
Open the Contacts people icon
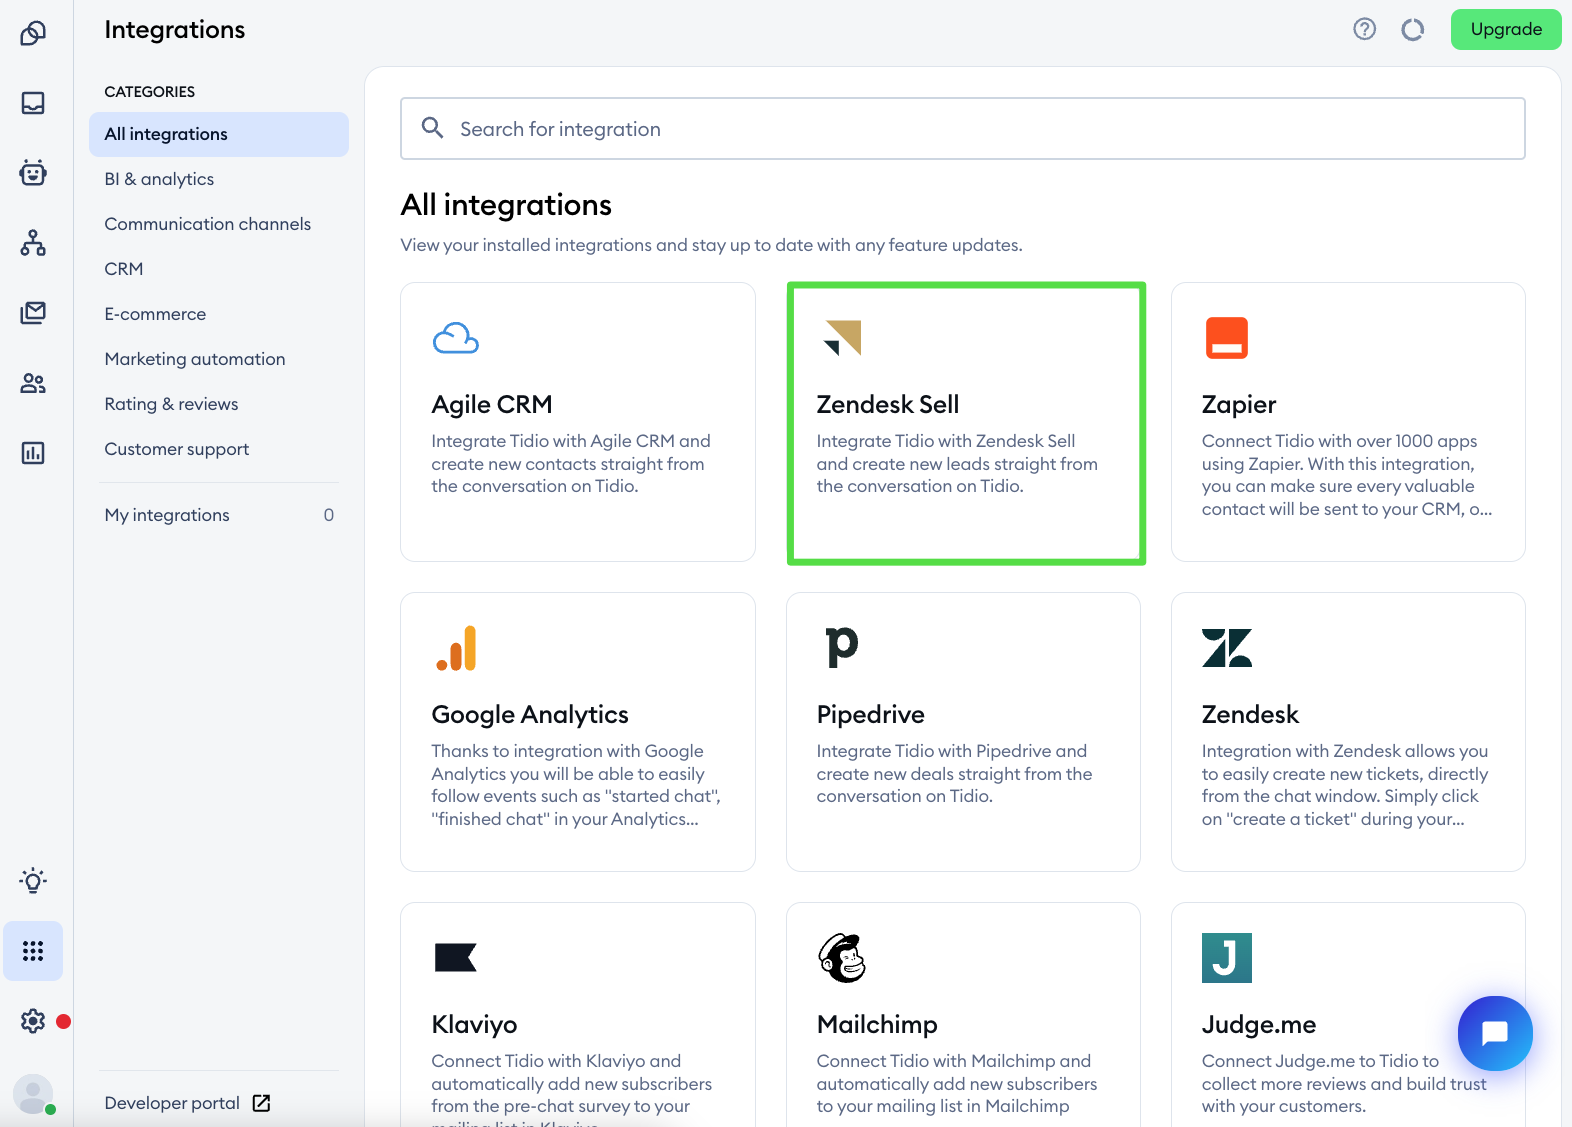(33, 383)
